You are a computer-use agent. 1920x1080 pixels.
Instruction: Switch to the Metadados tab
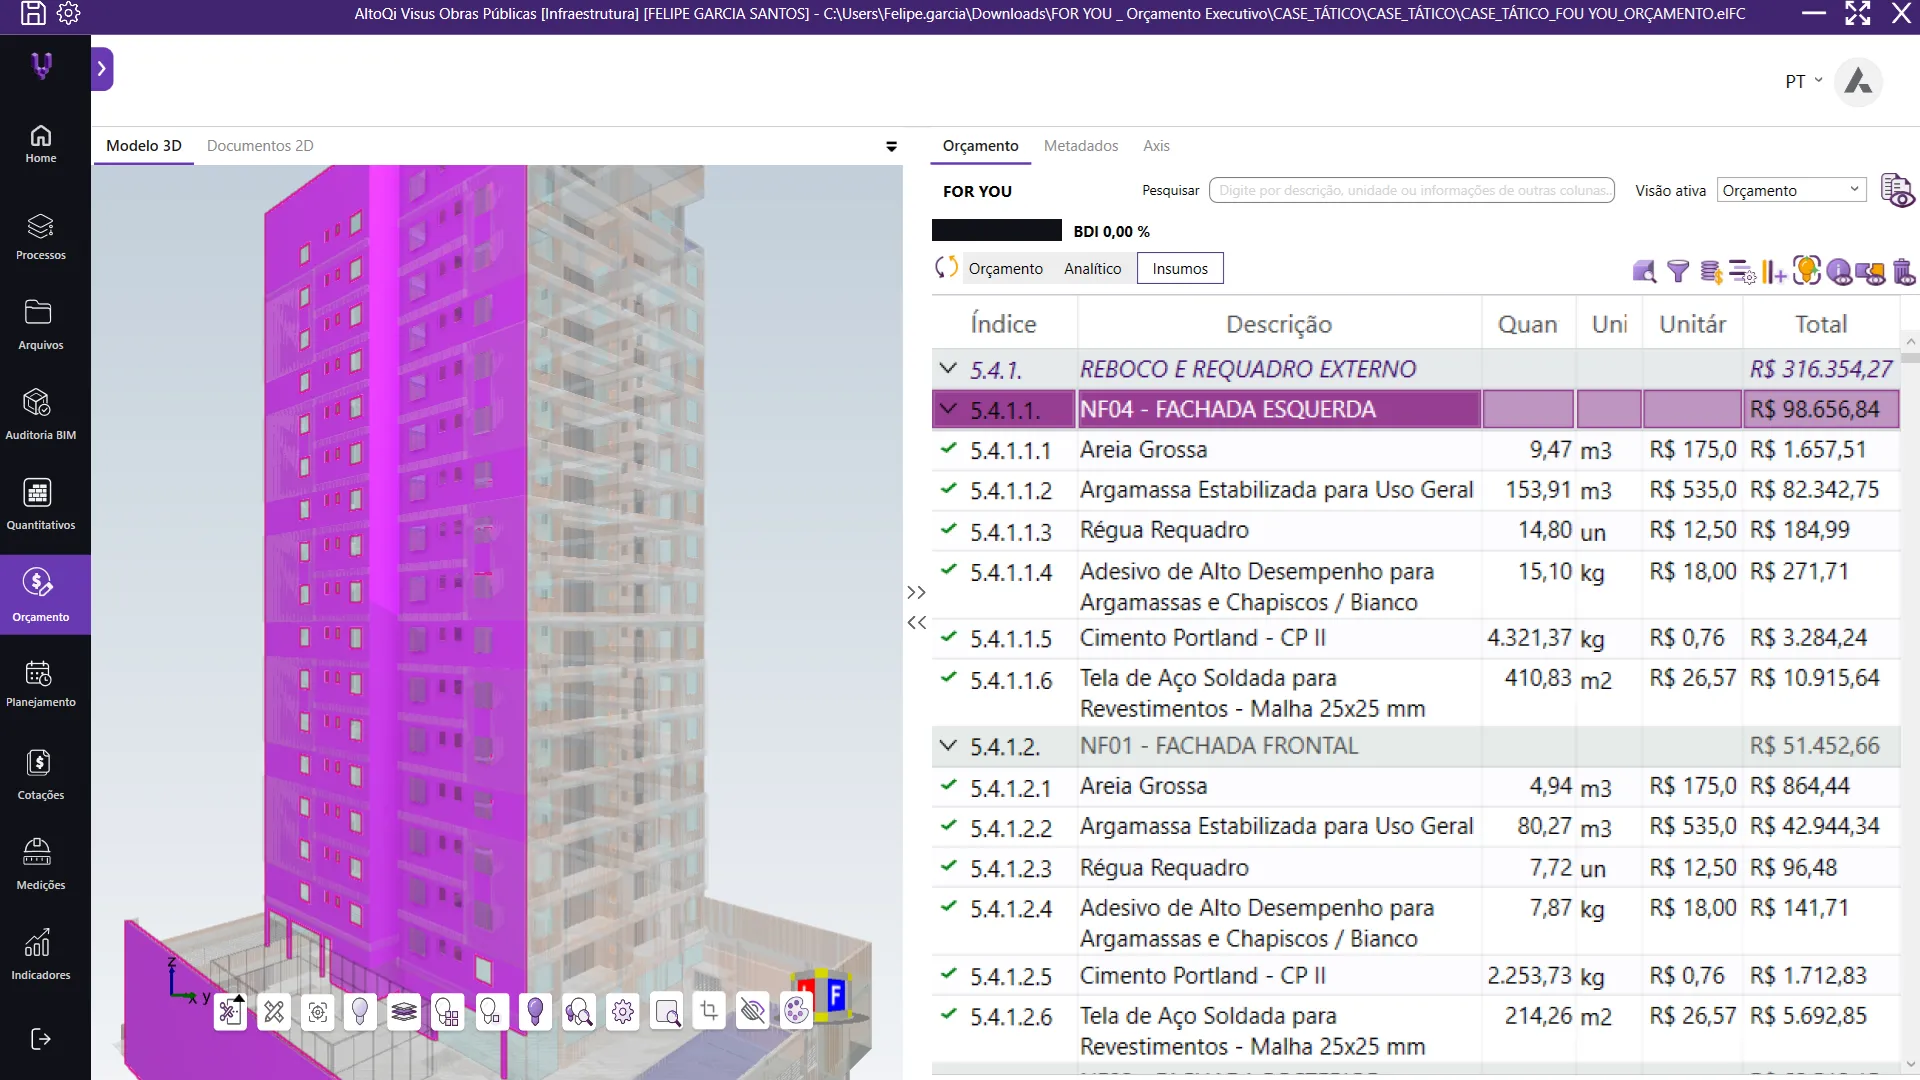1081,146
